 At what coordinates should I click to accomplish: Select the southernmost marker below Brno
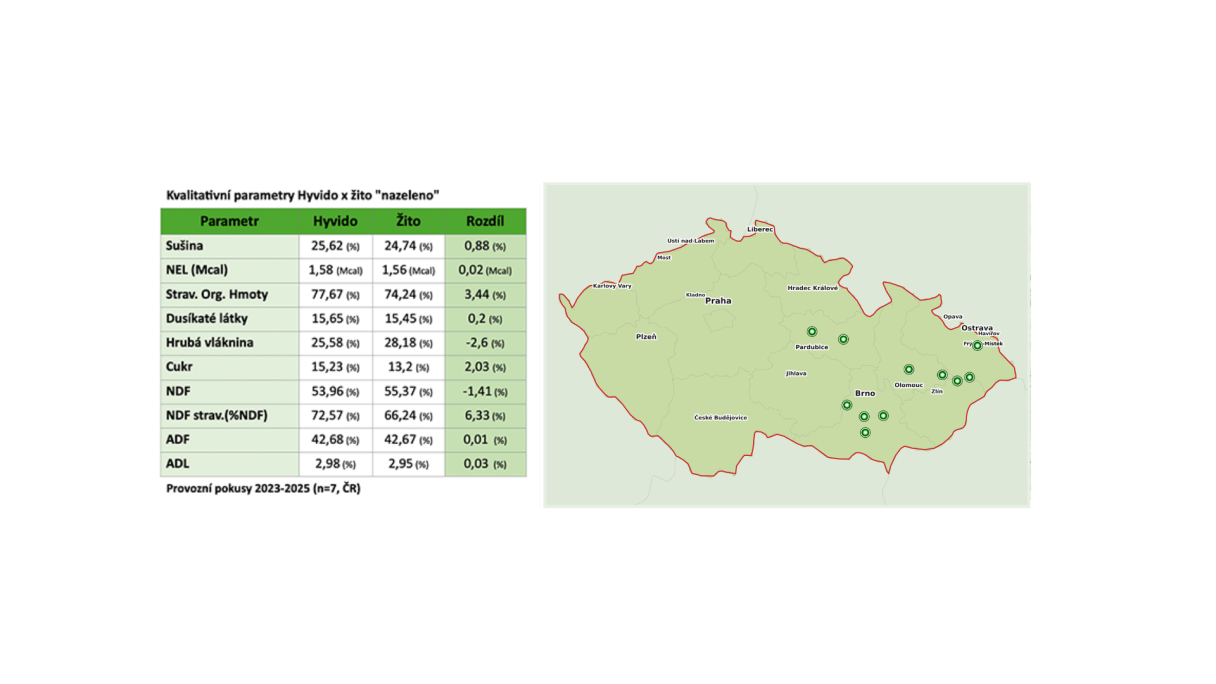click(x=865, y=433)
